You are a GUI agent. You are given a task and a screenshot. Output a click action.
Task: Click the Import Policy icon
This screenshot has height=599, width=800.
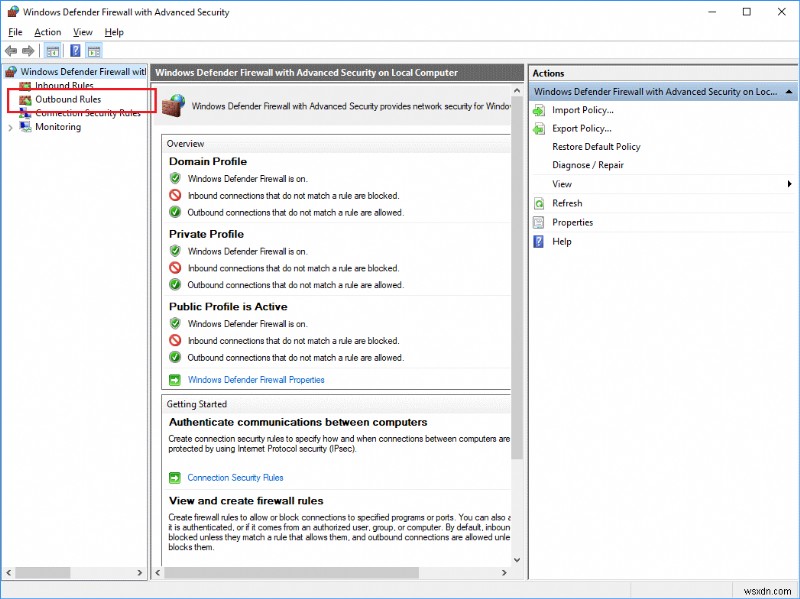538,110
